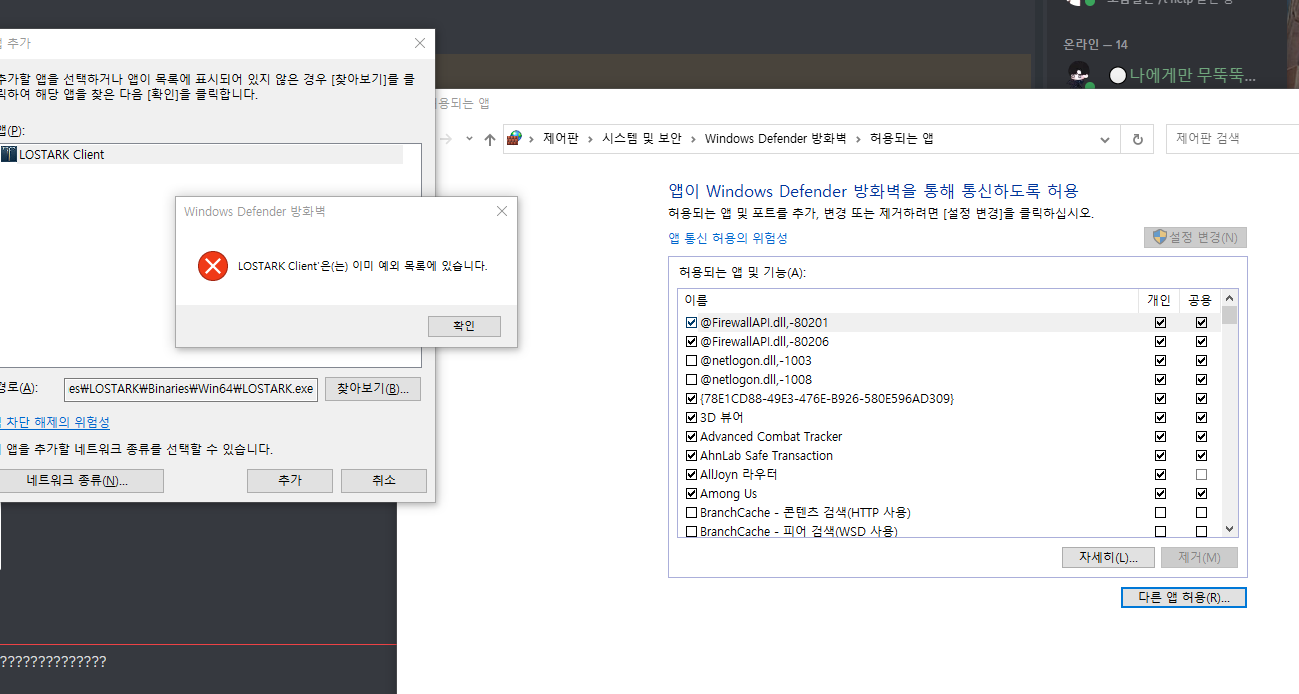Open 네트워크 종류(N)... settings
This screenshot has width=1299, height=694.
point(79,481)
